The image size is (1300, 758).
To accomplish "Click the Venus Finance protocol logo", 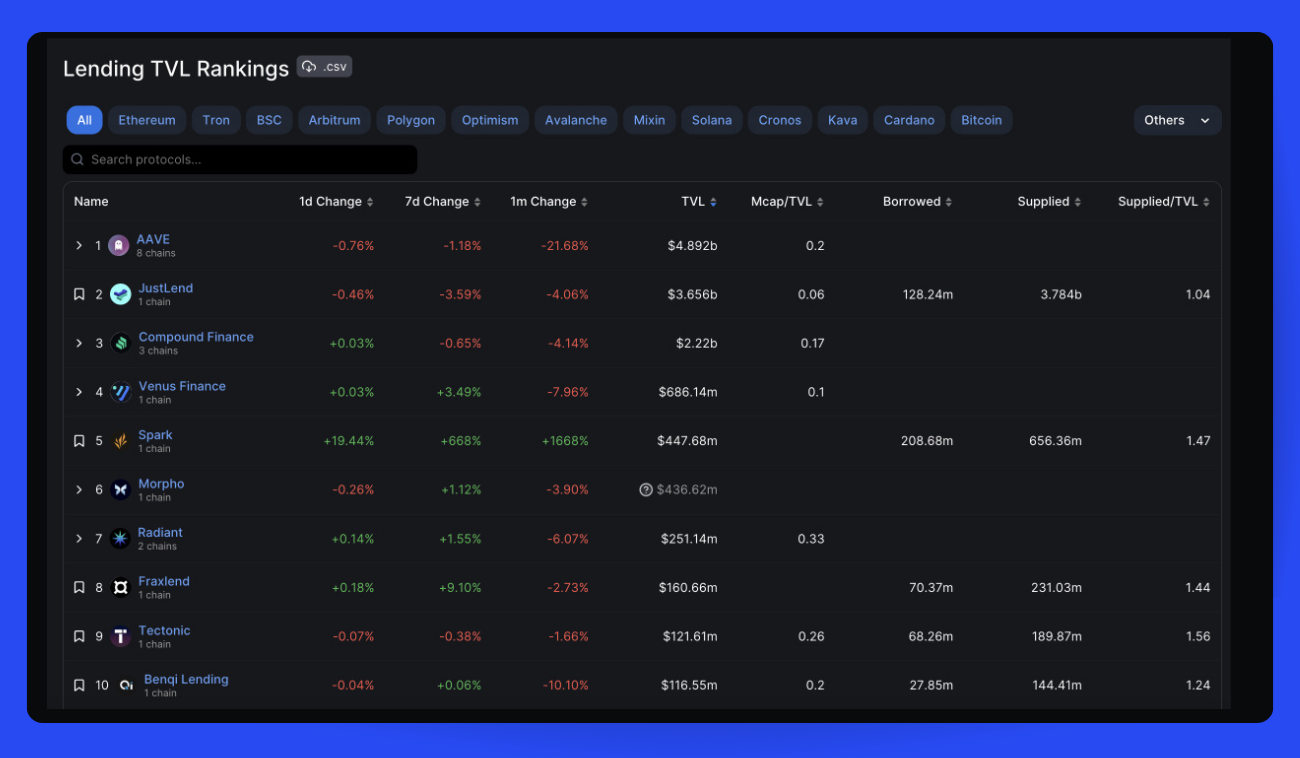I will pyautogui.click(x=121, y=391).
